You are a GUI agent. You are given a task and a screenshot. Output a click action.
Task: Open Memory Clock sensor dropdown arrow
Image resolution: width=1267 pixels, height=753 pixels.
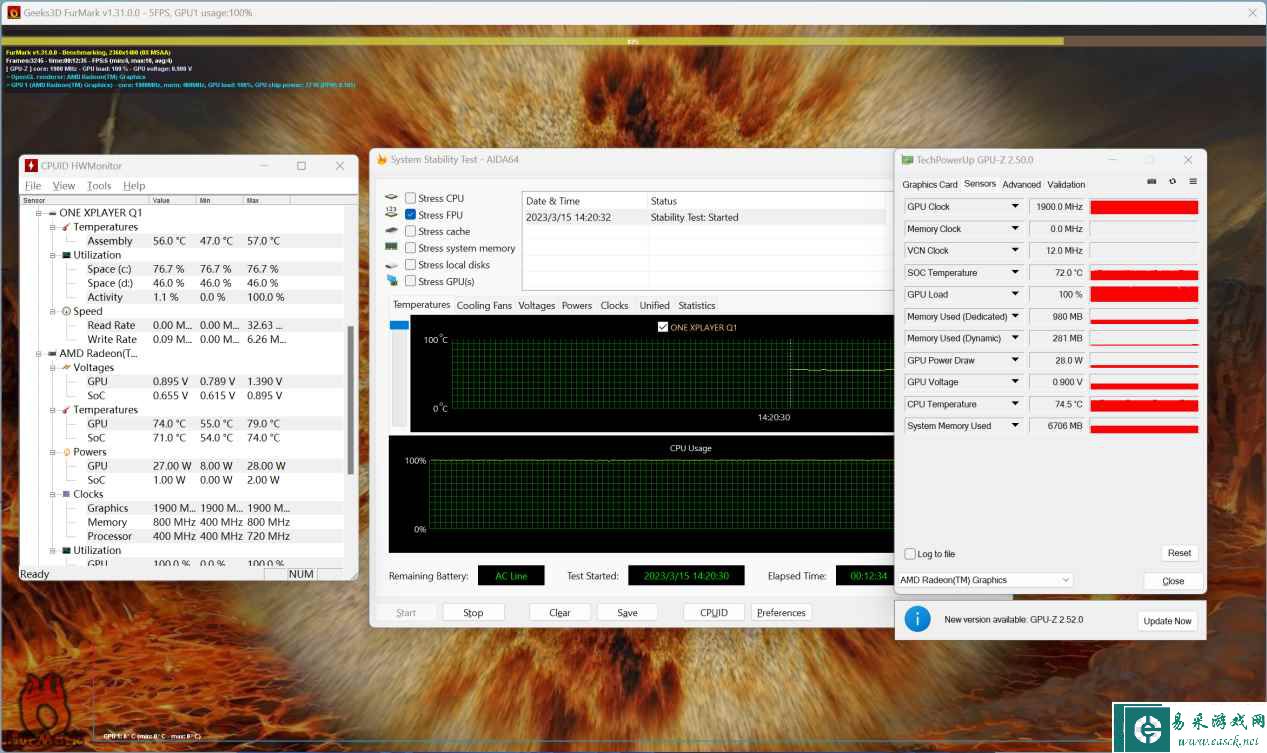1015,229
